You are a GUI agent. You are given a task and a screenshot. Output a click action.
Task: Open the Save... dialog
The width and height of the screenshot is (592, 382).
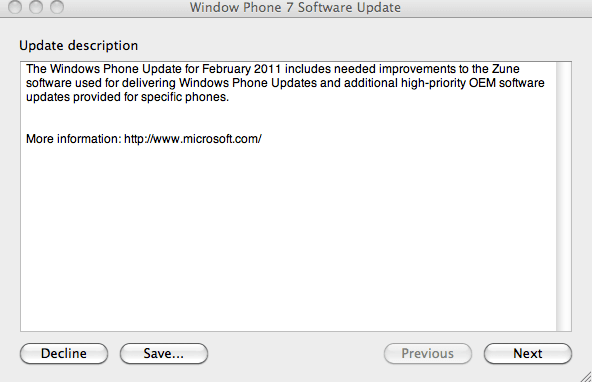coord(164,353)
